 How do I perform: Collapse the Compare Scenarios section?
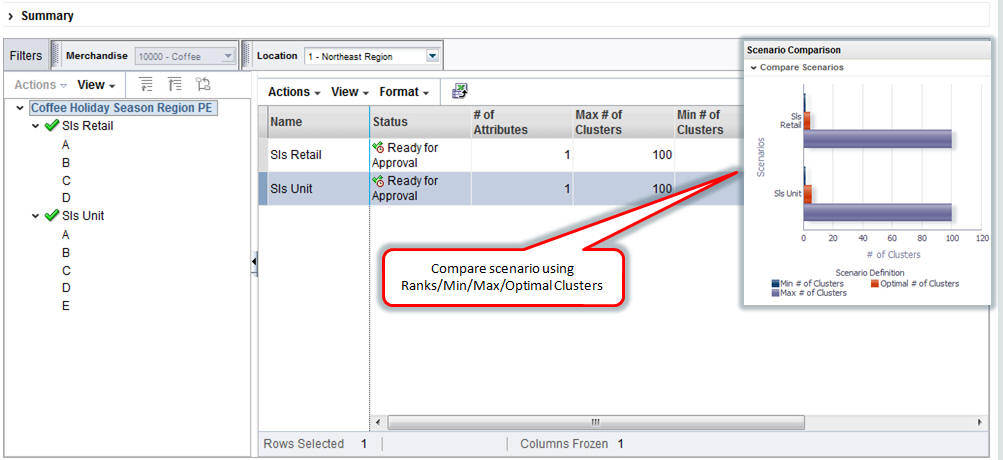754,67
